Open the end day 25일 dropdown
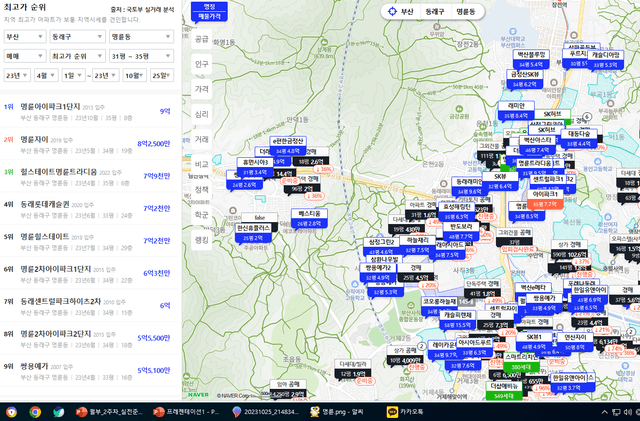This screenshot has width=640, height=421. pos(162,76)
